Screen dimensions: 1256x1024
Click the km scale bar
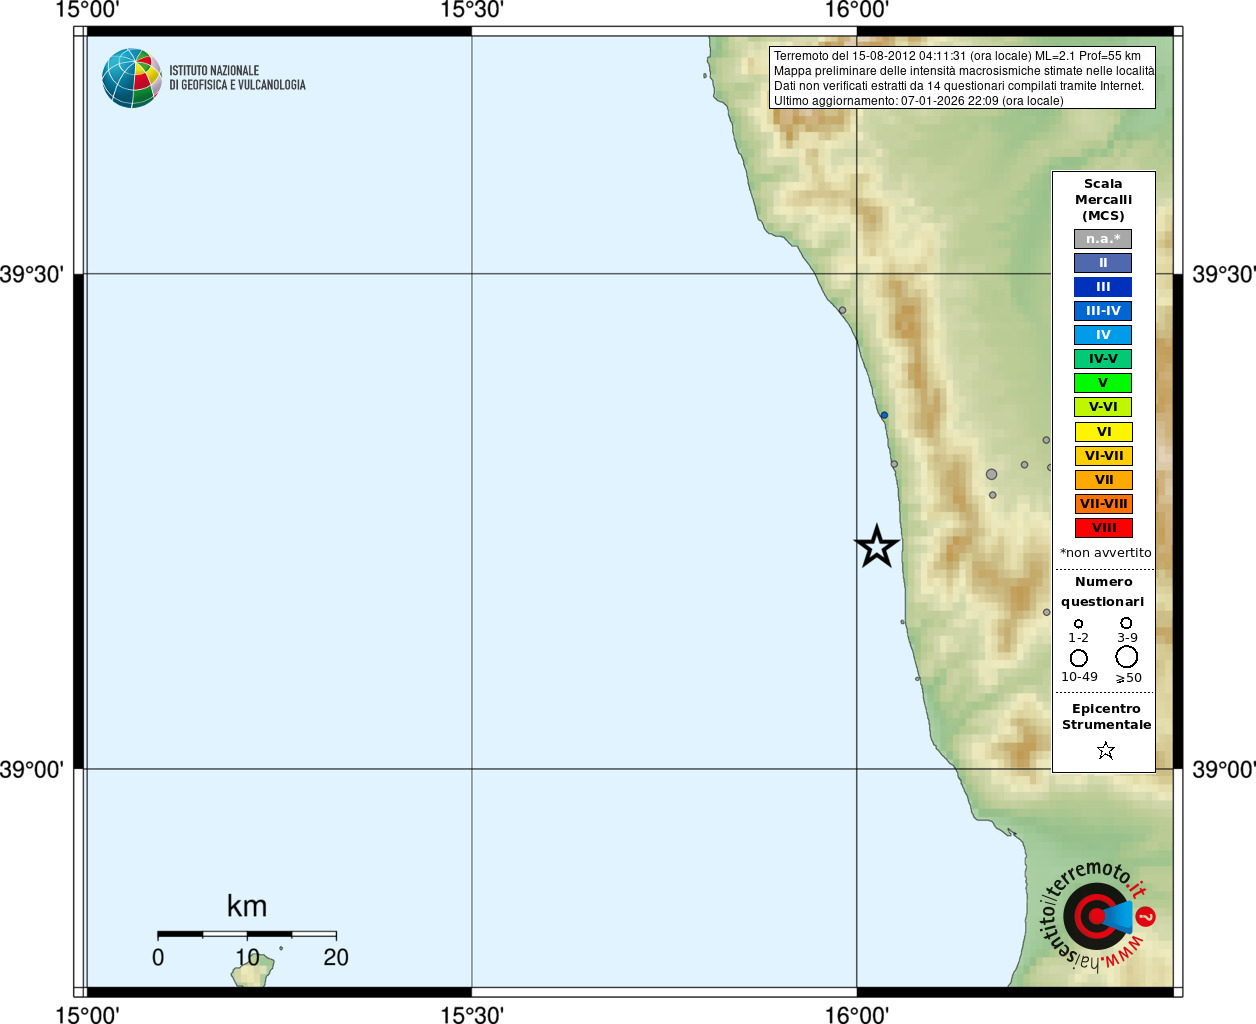(x=247, y=934)
